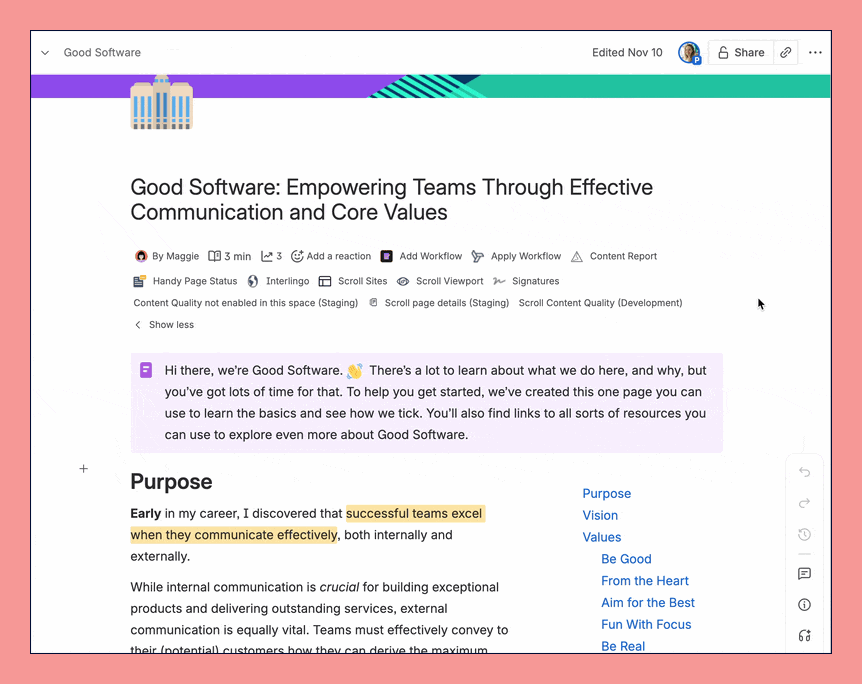Copy the page link via the link icon
Image resolution: width=862 pixels, height=684 pixels.
[786, 52]
